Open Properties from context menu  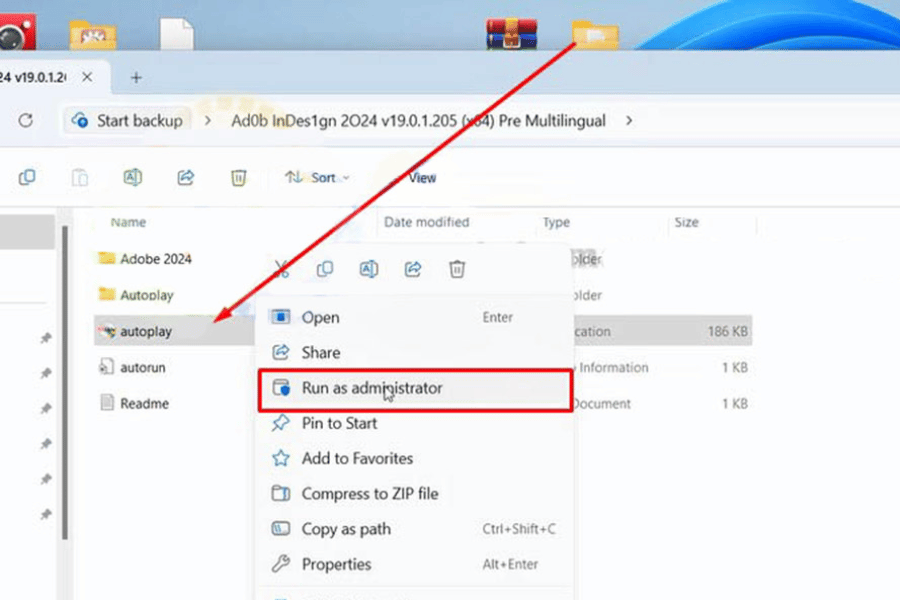tap(336, 564)
